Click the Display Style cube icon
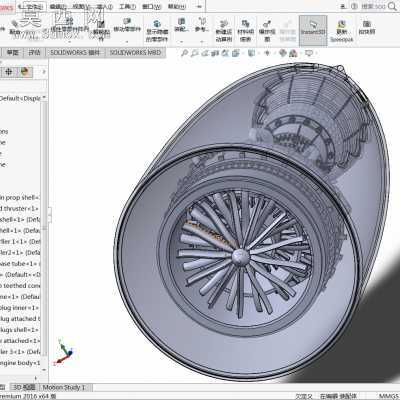The width and height of the screenshot is (400, 400). (x=251, y=53)
